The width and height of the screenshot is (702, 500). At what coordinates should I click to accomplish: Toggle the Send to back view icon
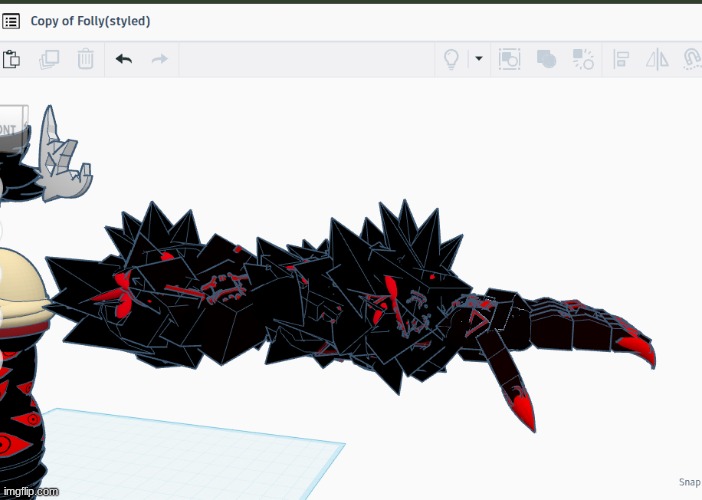pyautogui.click(x=509, y=59)
